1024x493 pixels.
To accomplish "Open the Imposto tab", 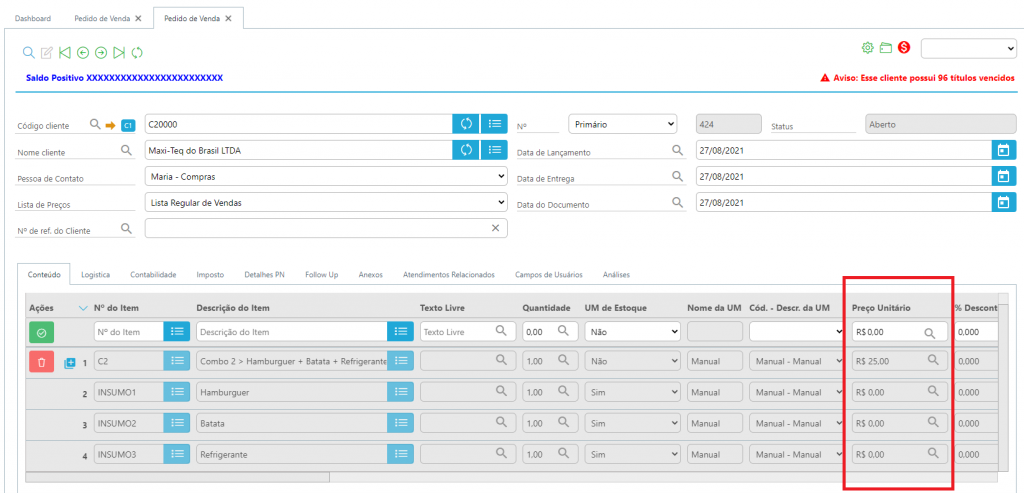I will click(x=210, y=273).
